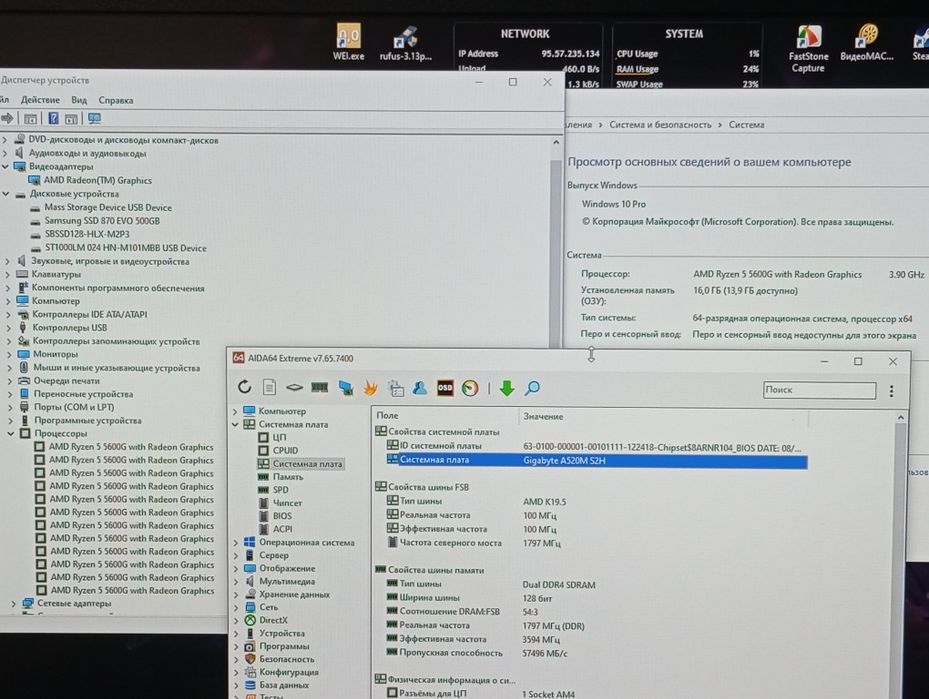The width and height of the screenshot is (929, 699).
Task: Open the Действие menu in Device Manager
Action: click(40, 100)
